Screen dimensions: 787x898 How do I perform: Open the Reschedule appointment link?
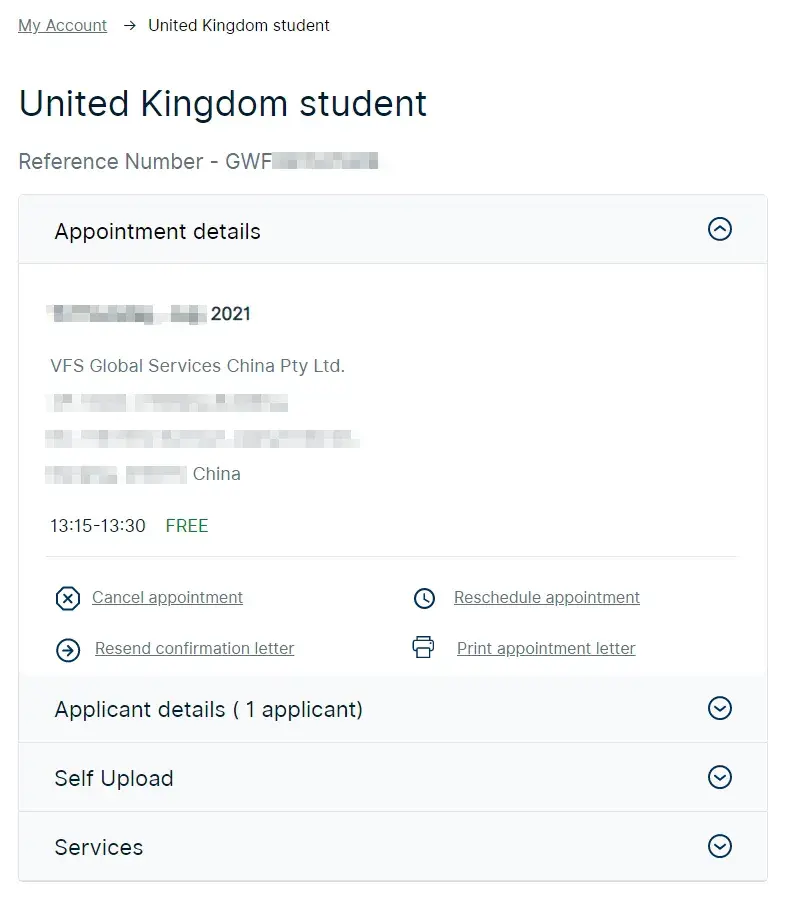click(x=546, y=598)
